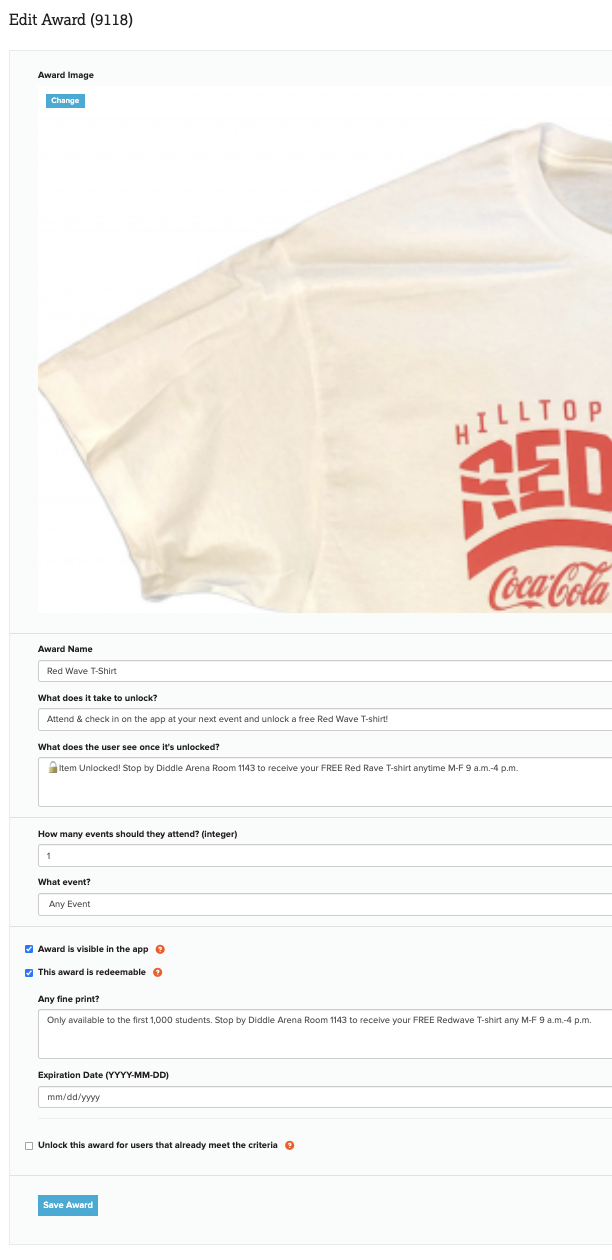This screenshot has width=612, height=1260.
Task: Enable 'Unlock this award for users' checkbox
Action: [x=29, y=1145]
